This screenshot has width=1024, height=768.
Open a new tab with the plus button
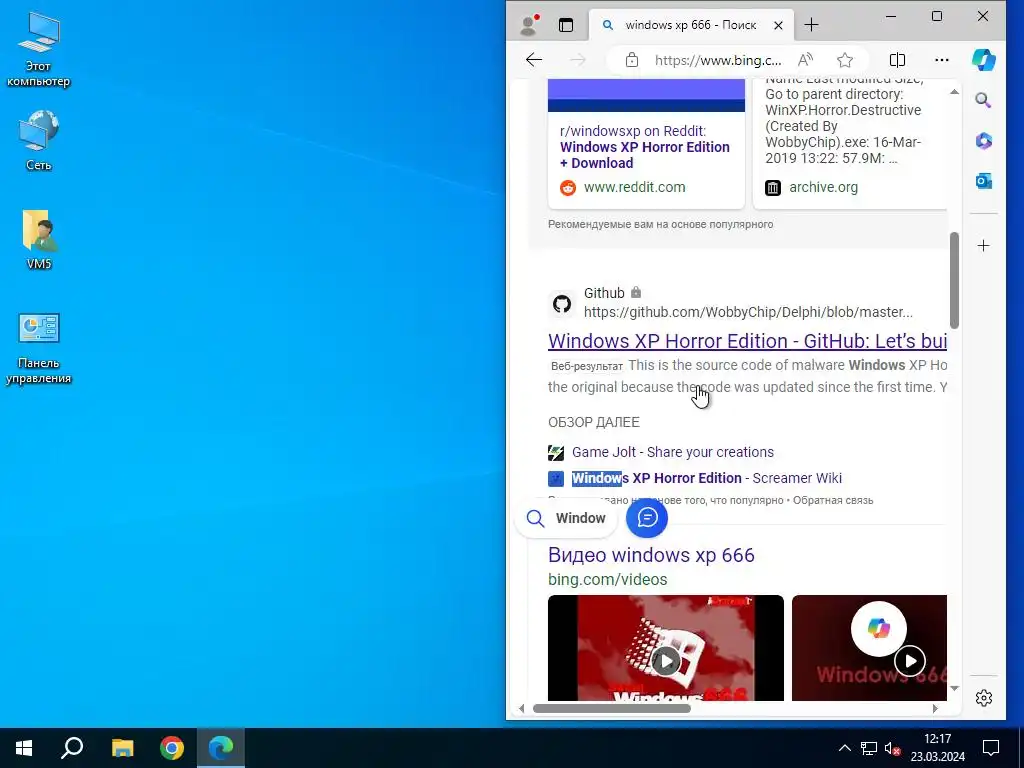click(811, 25)
